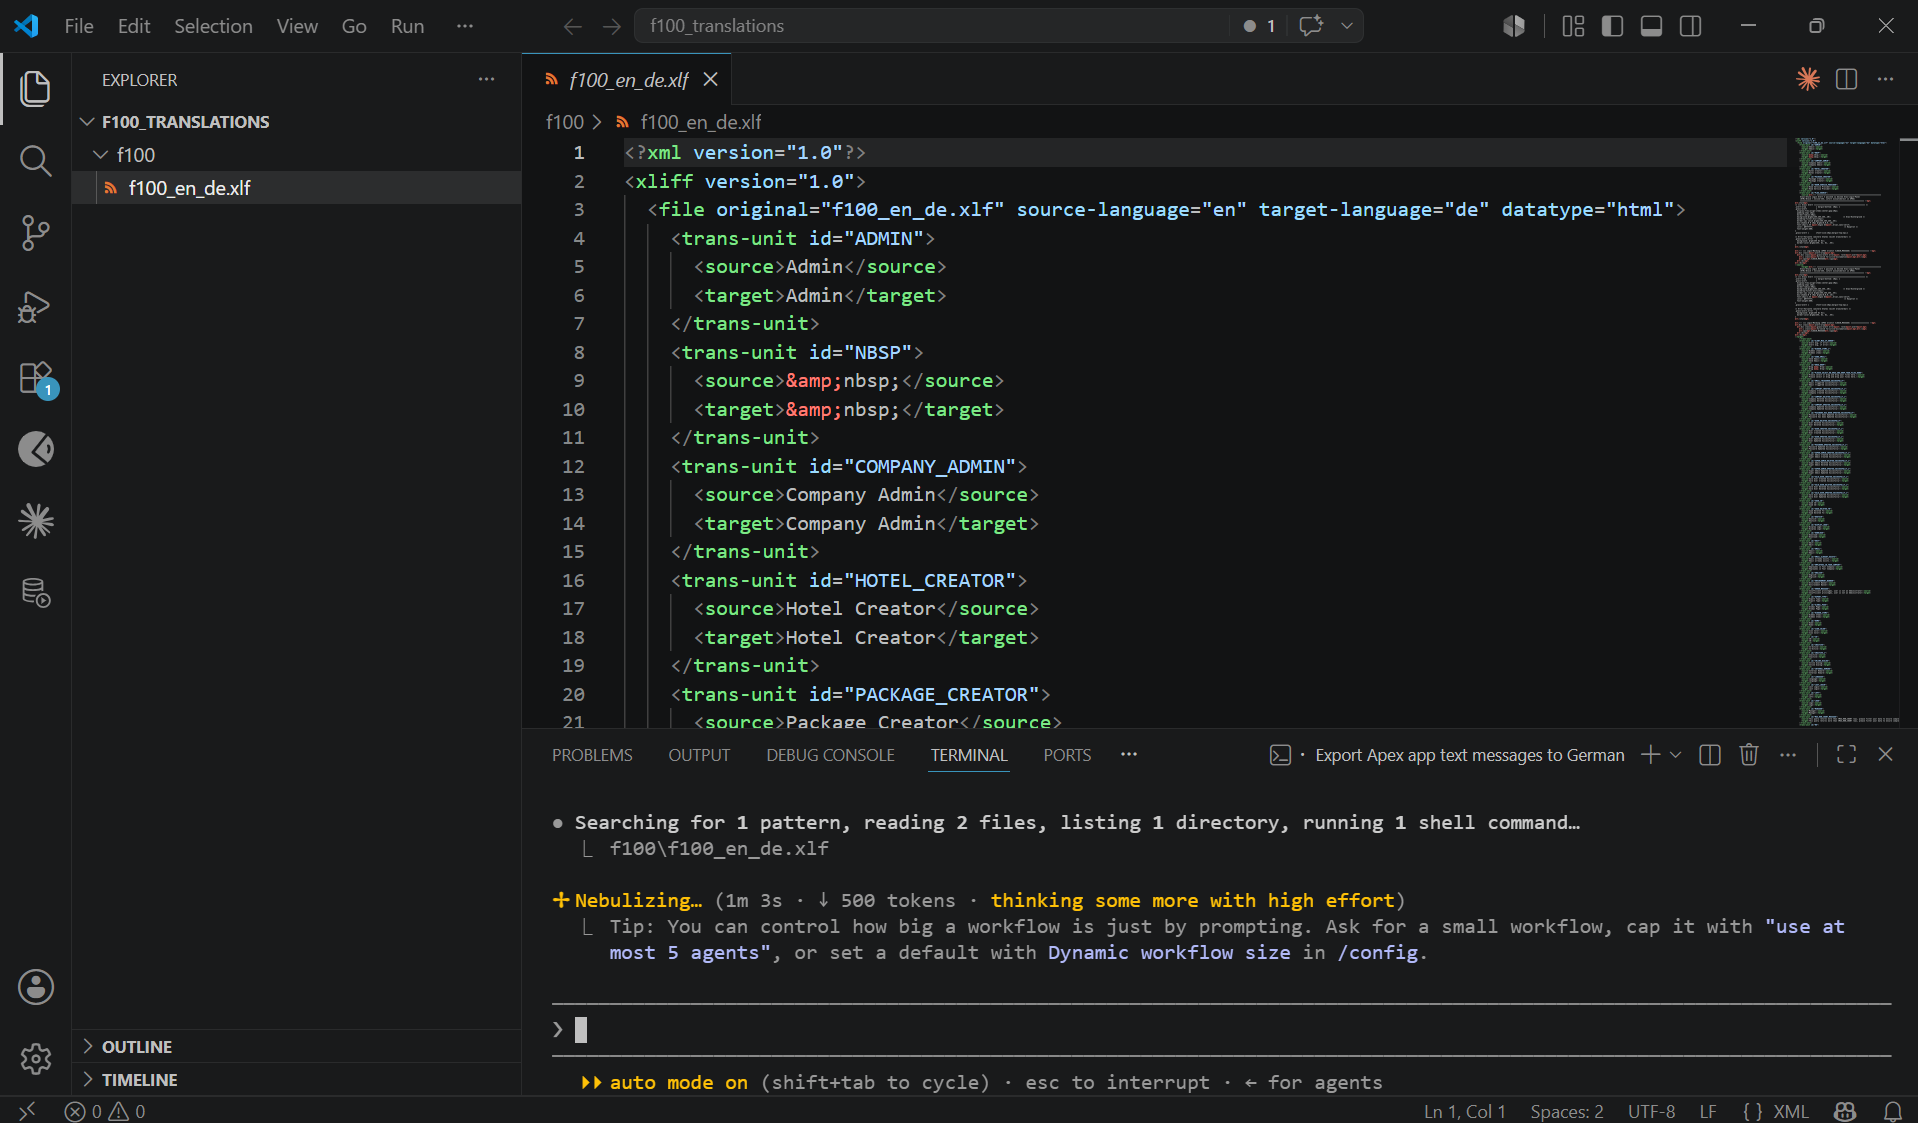Change file encoding UTF-8
Image resolution: width=1918 pixels, height=1123 pixels.
click(x=1651, y=1111)
